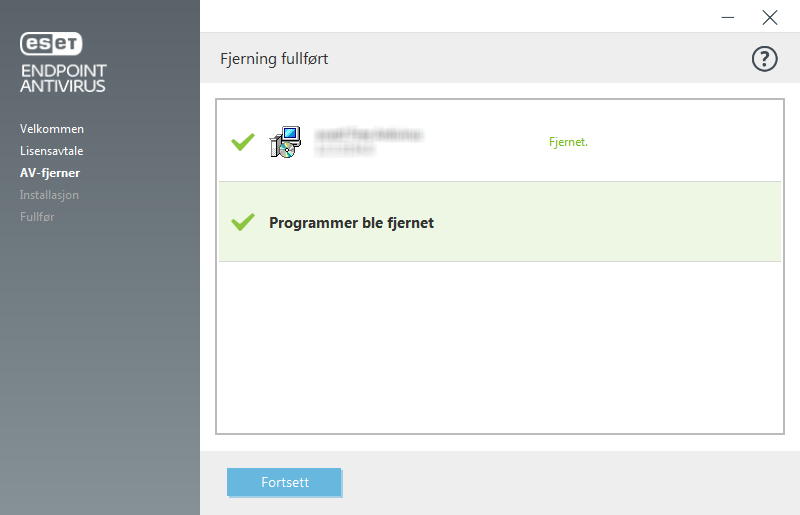Select the Installasjon step
This screenshot has height=515, width=800.
point(49,195)
